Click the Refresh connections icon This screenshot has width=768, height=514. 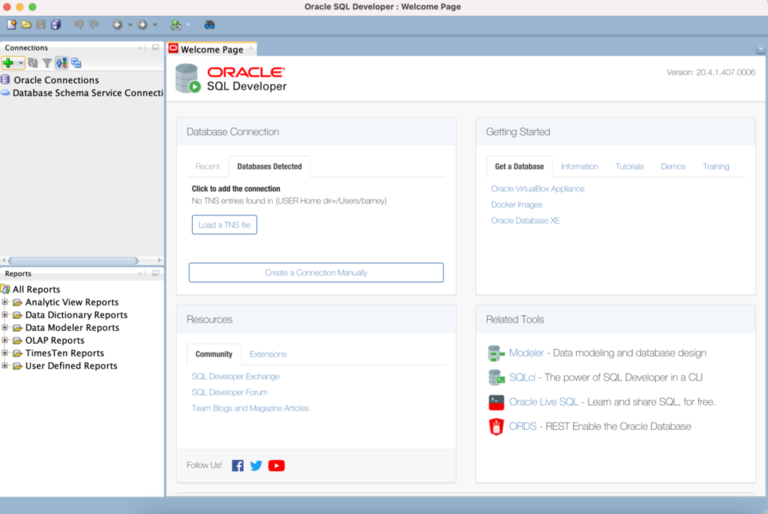(x=33, y=63)
